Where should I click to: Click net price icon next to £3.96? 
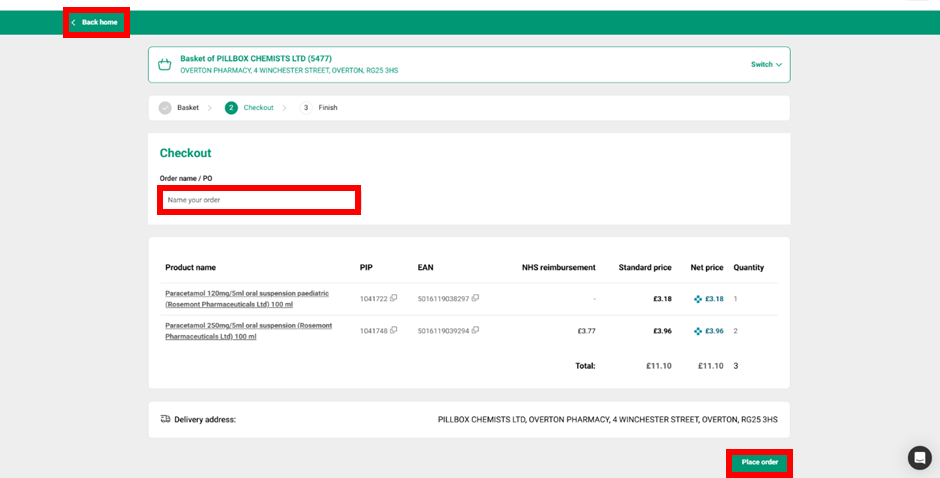[698, 331]
